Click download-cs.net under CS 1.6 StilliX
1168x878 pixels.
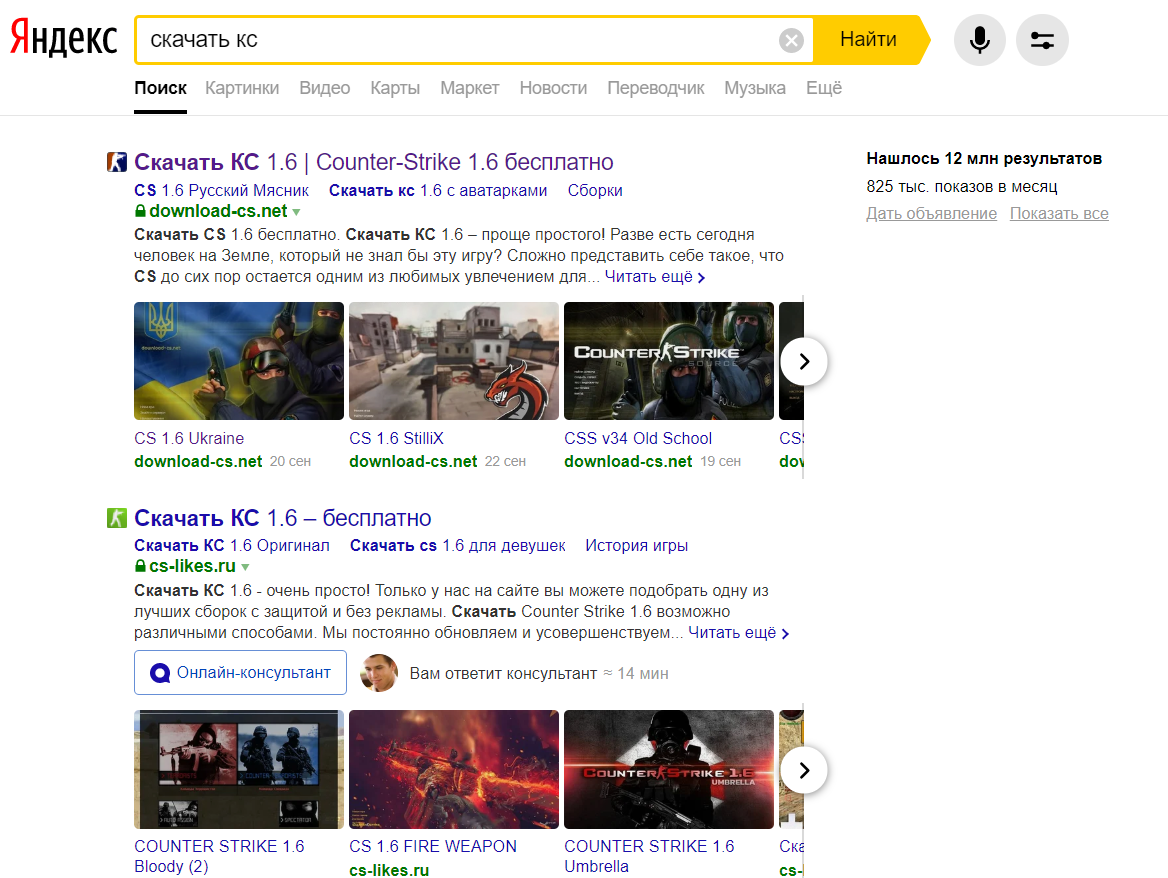click(x=413, y=462)
